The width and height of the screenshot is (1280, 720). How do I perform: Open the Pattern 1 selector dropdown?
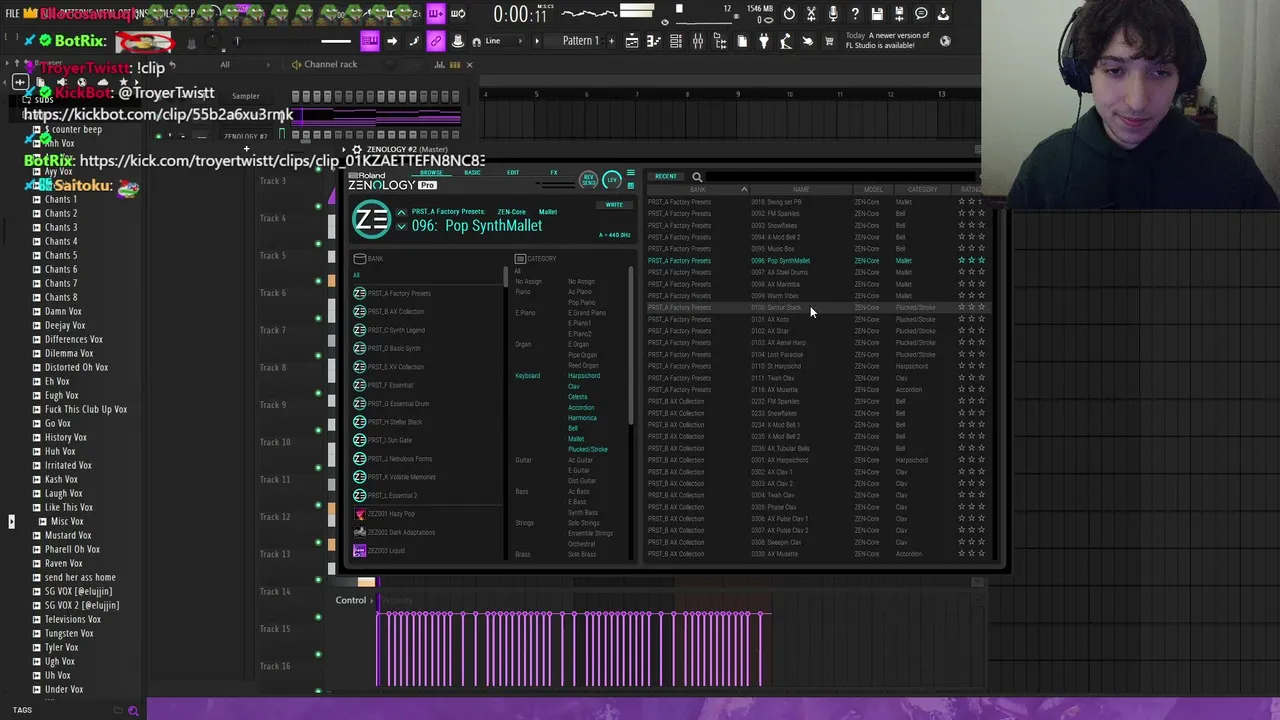coord(581,41)
